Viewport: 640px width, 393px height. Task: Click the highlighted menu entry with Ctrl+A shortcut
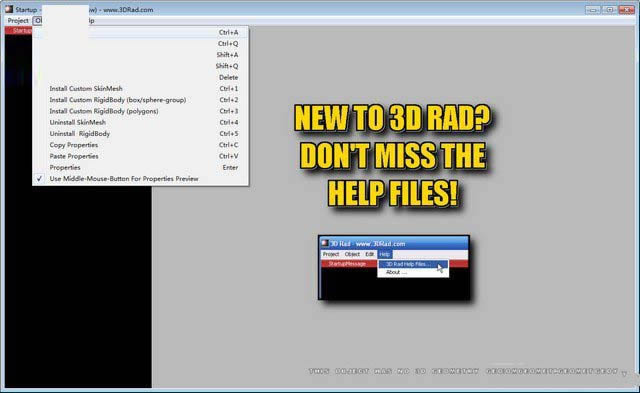tap(140, 32)
